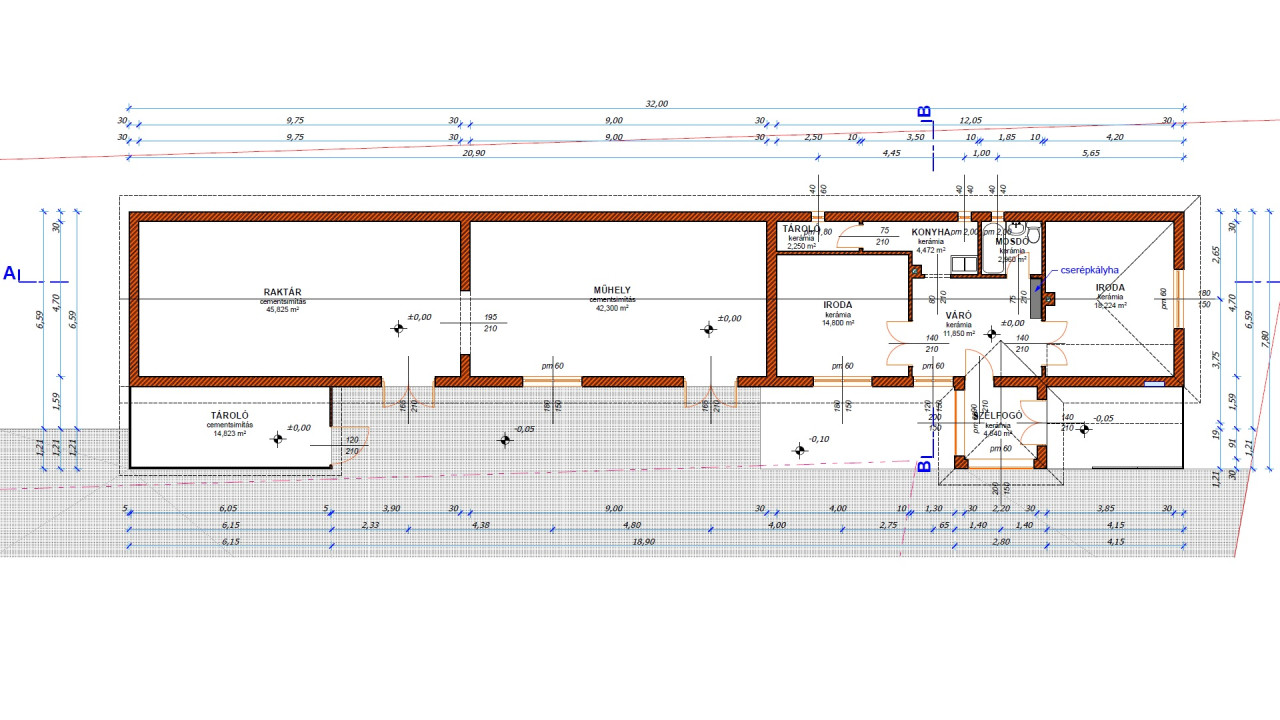Click the elevation marker symbol in VÁRÓ room
Screen dimensions: 1280x720
(991, 333)
